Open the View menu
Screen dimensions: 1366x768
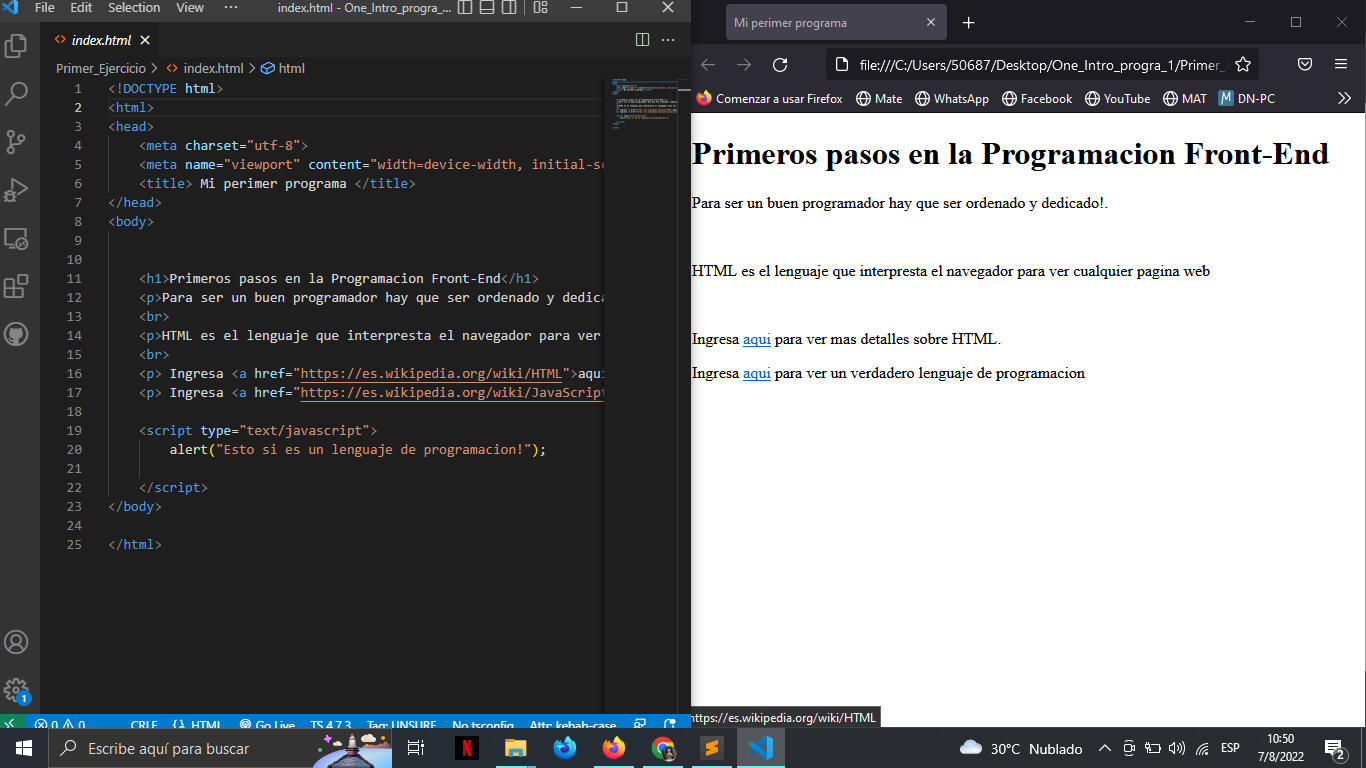click(190, 8)
